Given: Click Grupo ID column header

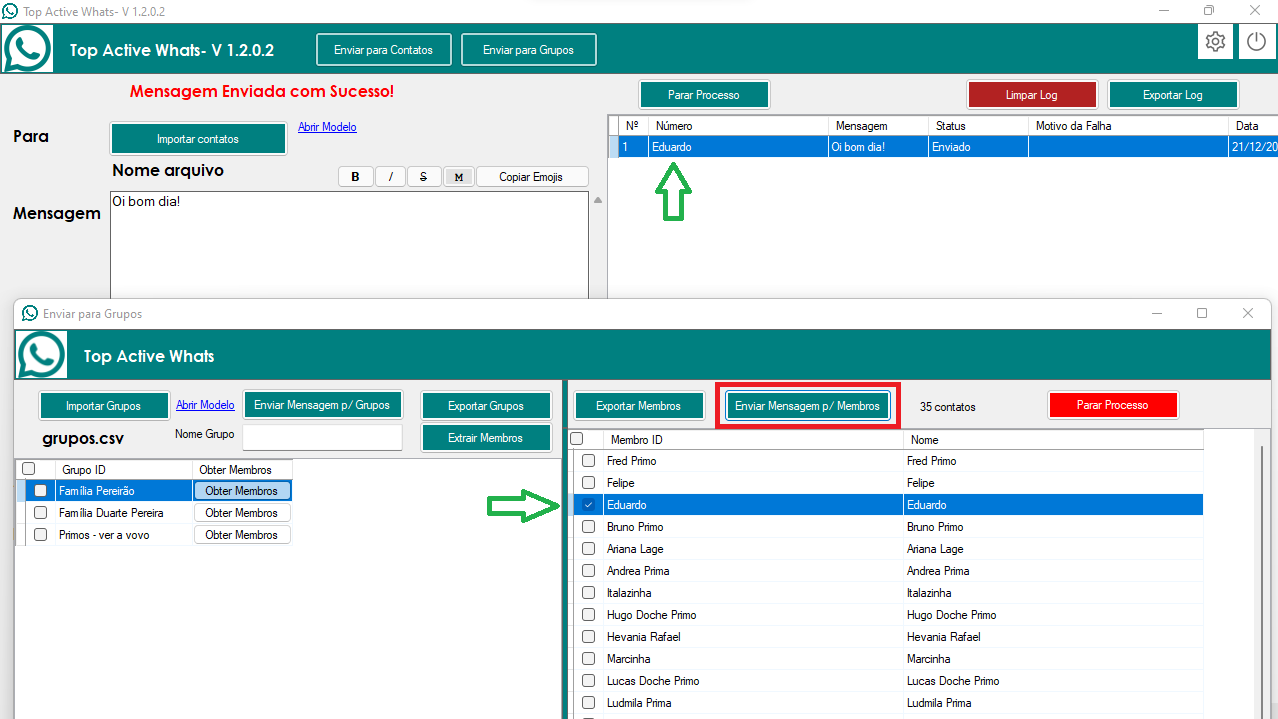Looking at the screenshot, I should 123,470.
